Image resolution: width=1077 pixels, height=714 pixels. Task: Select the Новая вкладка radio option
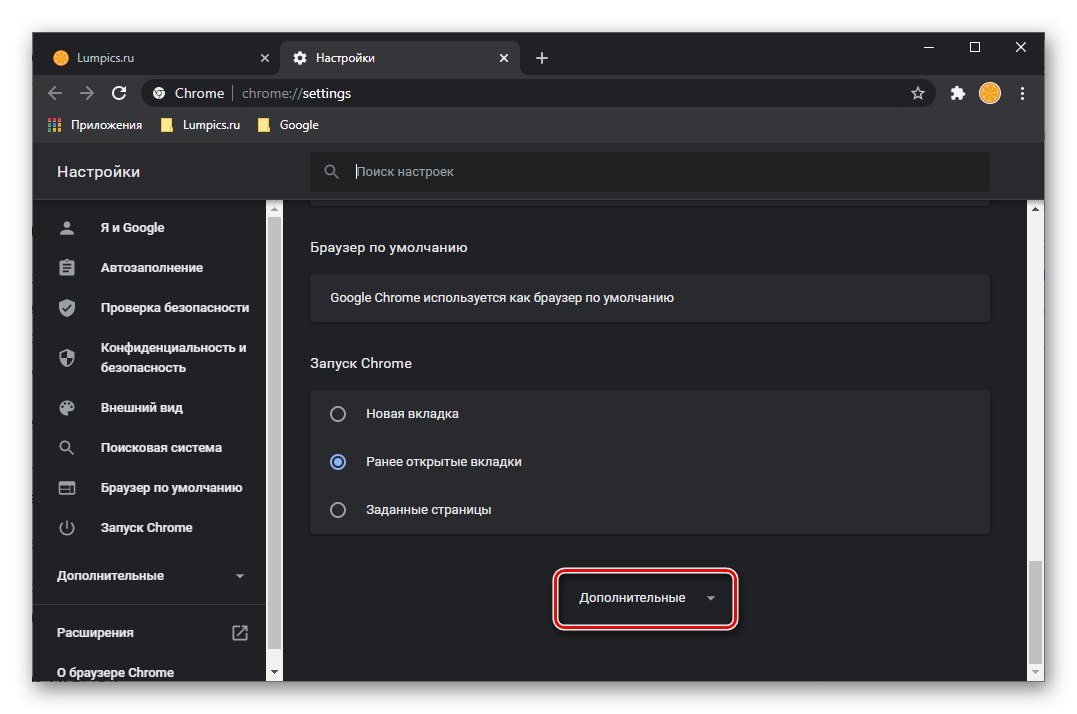[x=338, y=414]
